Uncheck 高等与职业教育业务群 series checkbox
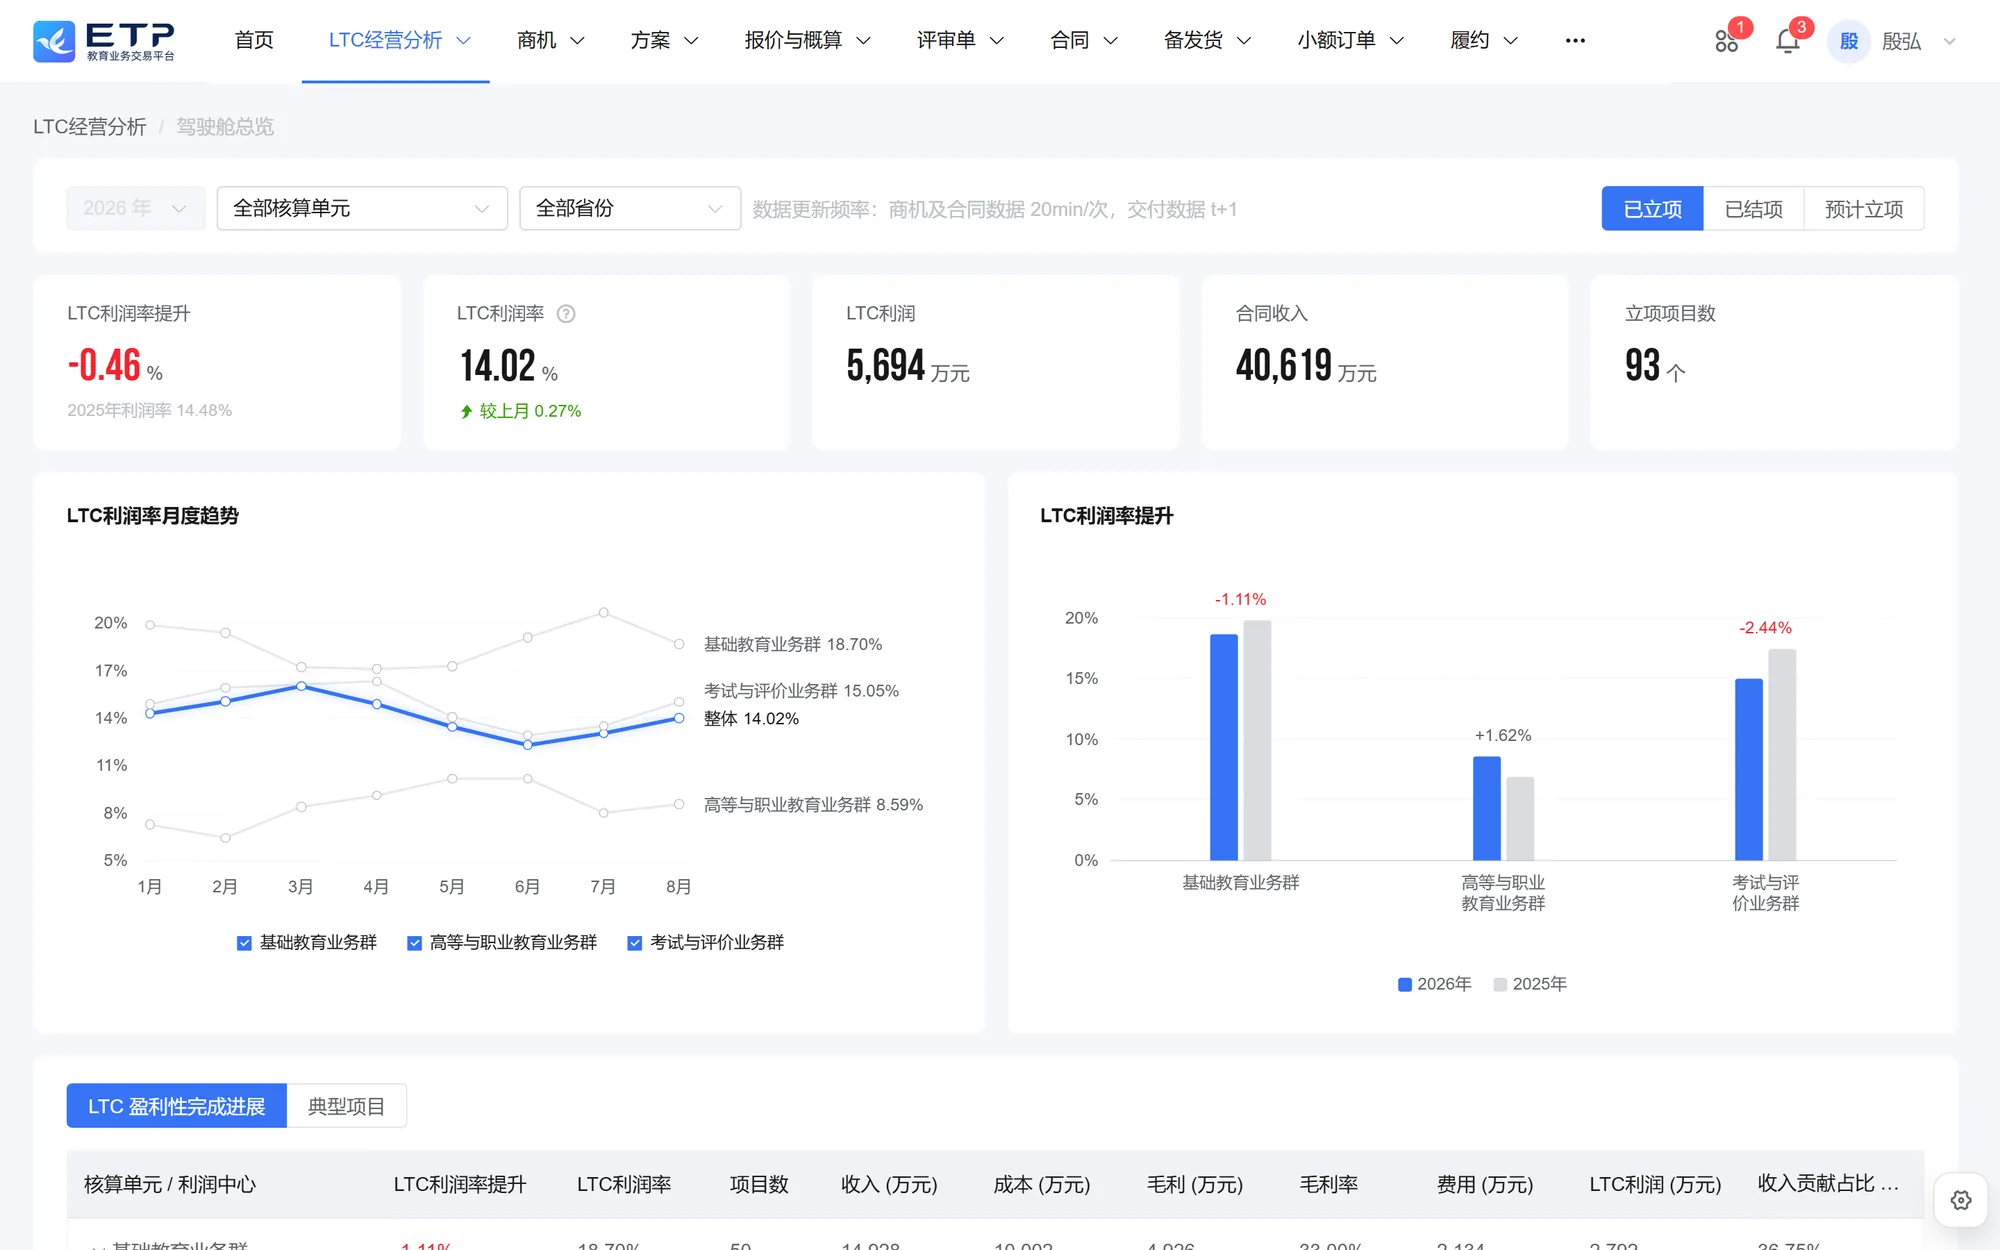 pyautogui.click(x=414, y=943)
